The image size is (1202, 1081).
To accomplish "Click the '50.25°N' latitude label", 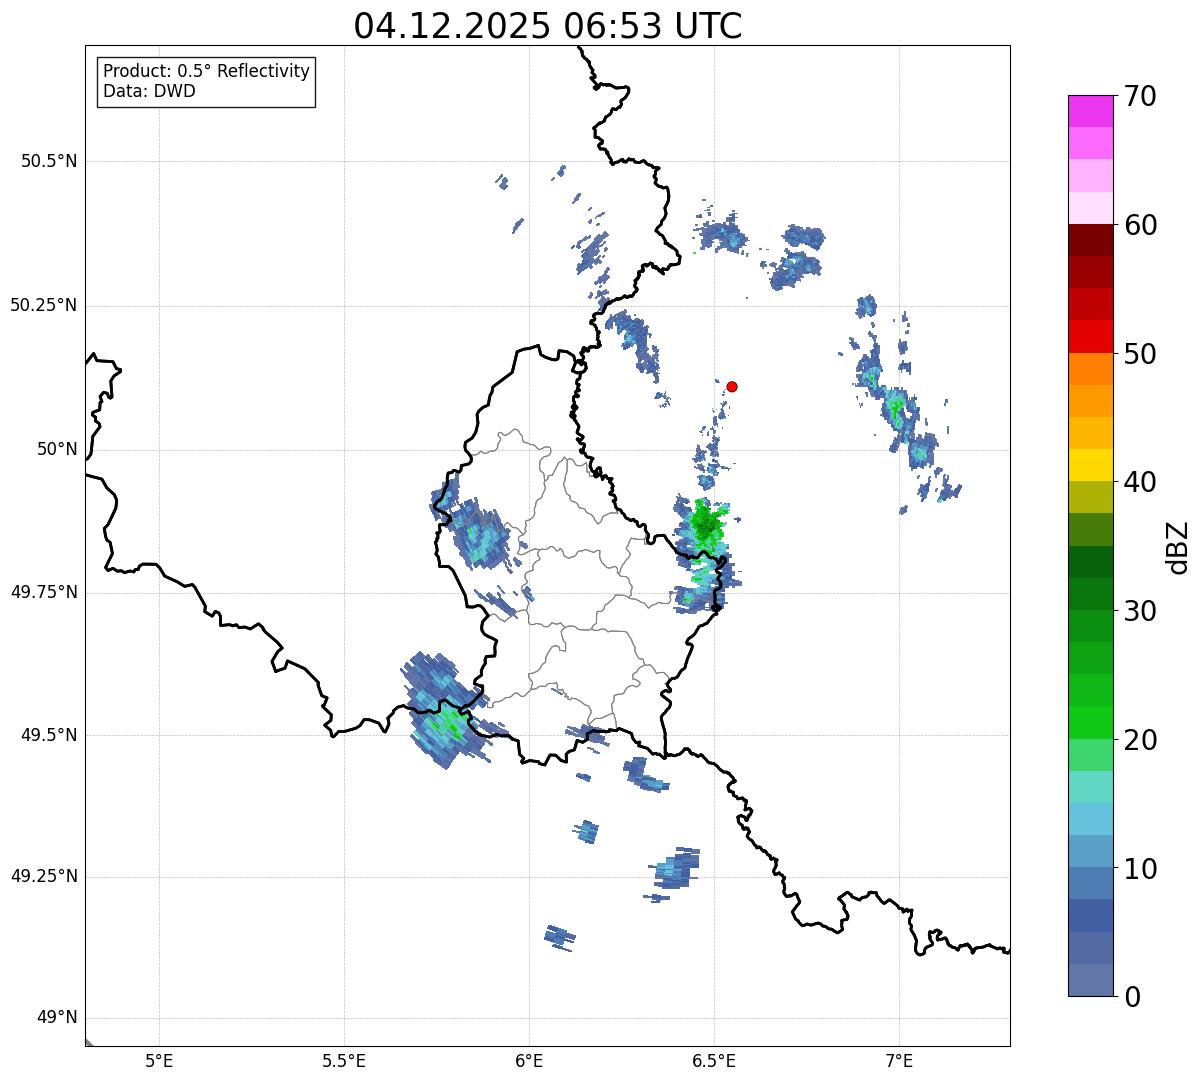I will 43,305.
